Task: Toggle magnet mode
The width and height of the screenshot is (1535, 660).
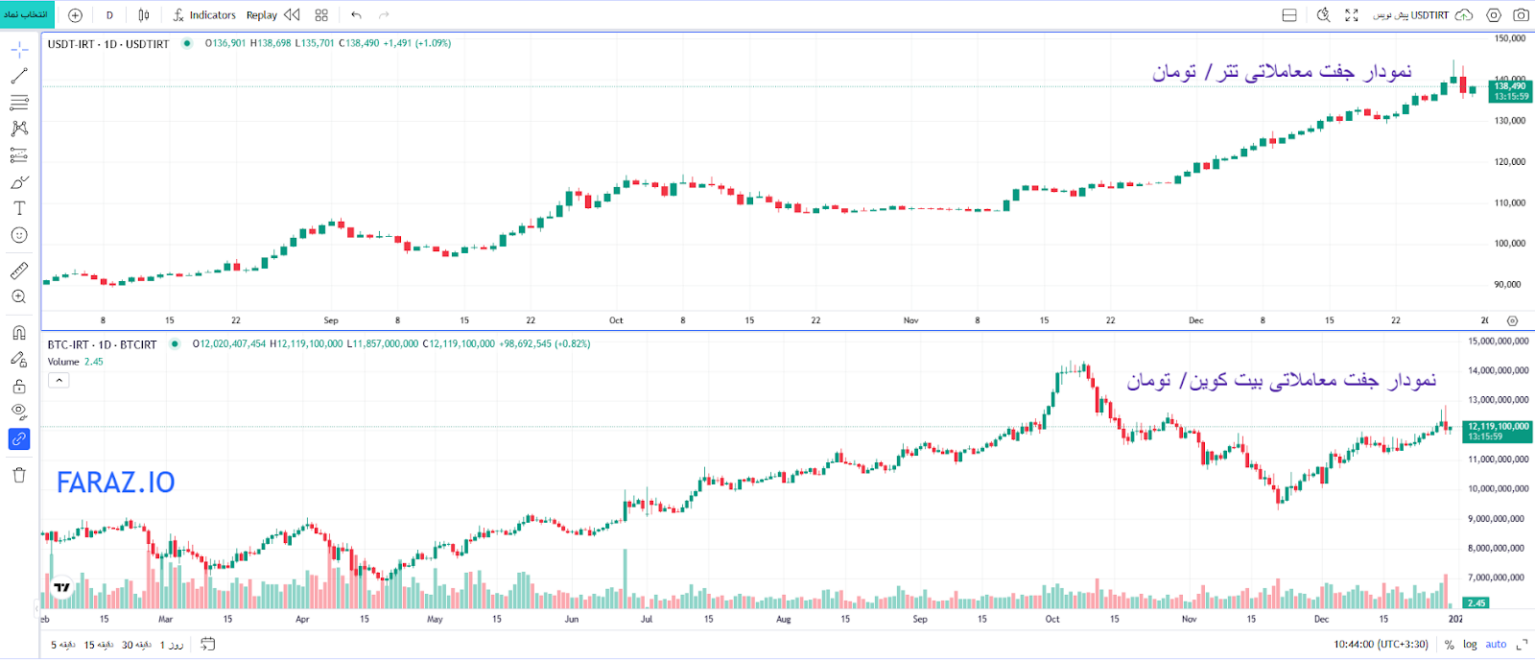Action: [x=19, y=333]
